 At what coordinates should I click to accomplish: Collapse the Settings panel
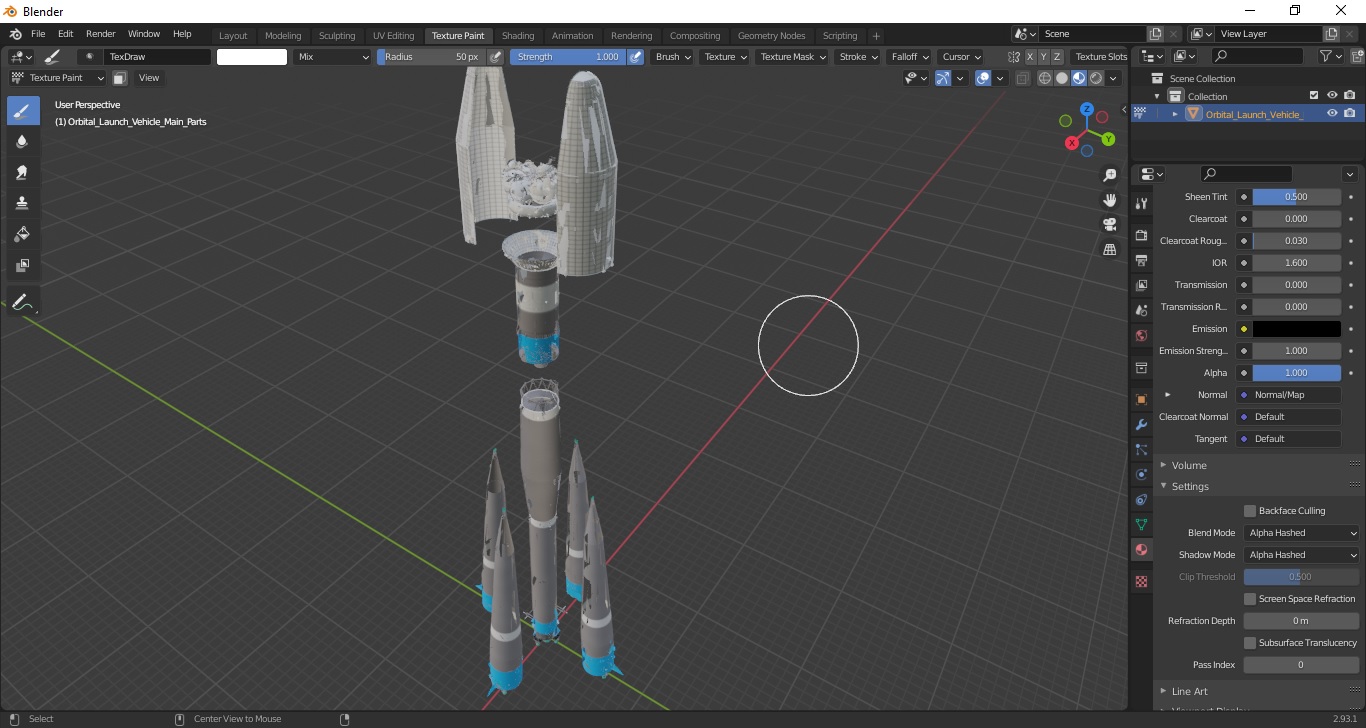click(x=1190, y=487)
